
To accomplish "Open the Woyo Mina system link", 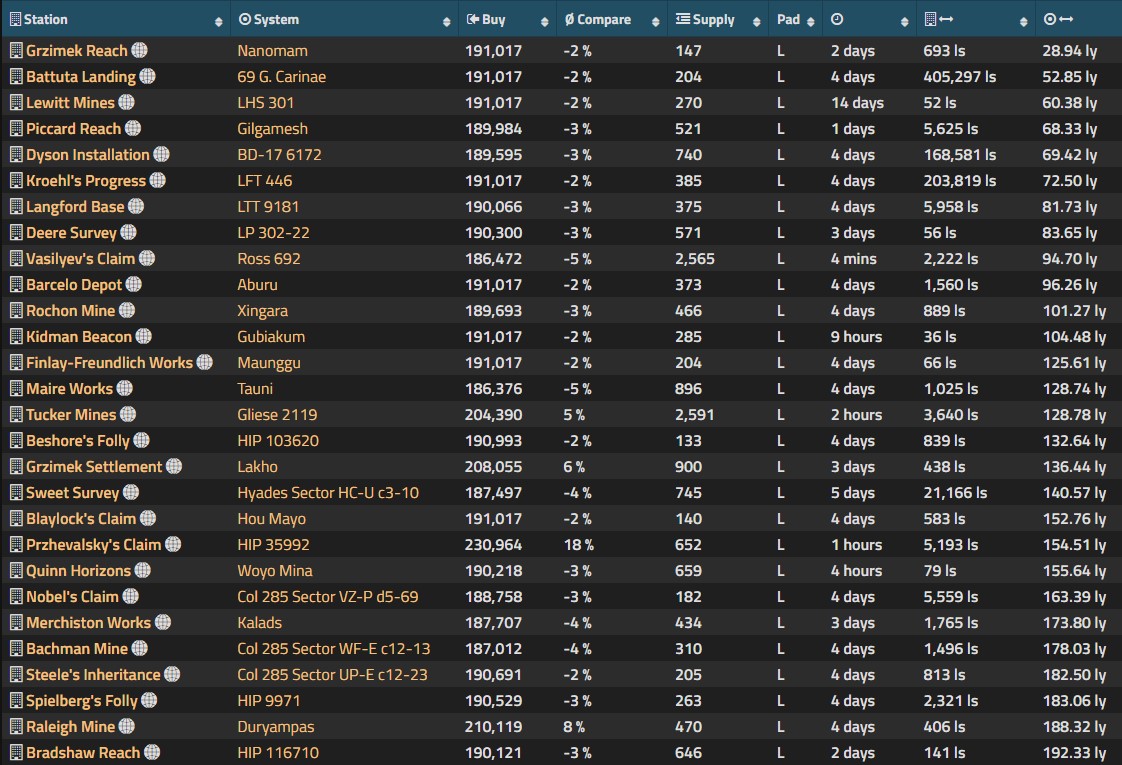I will (x=275, y=570).
